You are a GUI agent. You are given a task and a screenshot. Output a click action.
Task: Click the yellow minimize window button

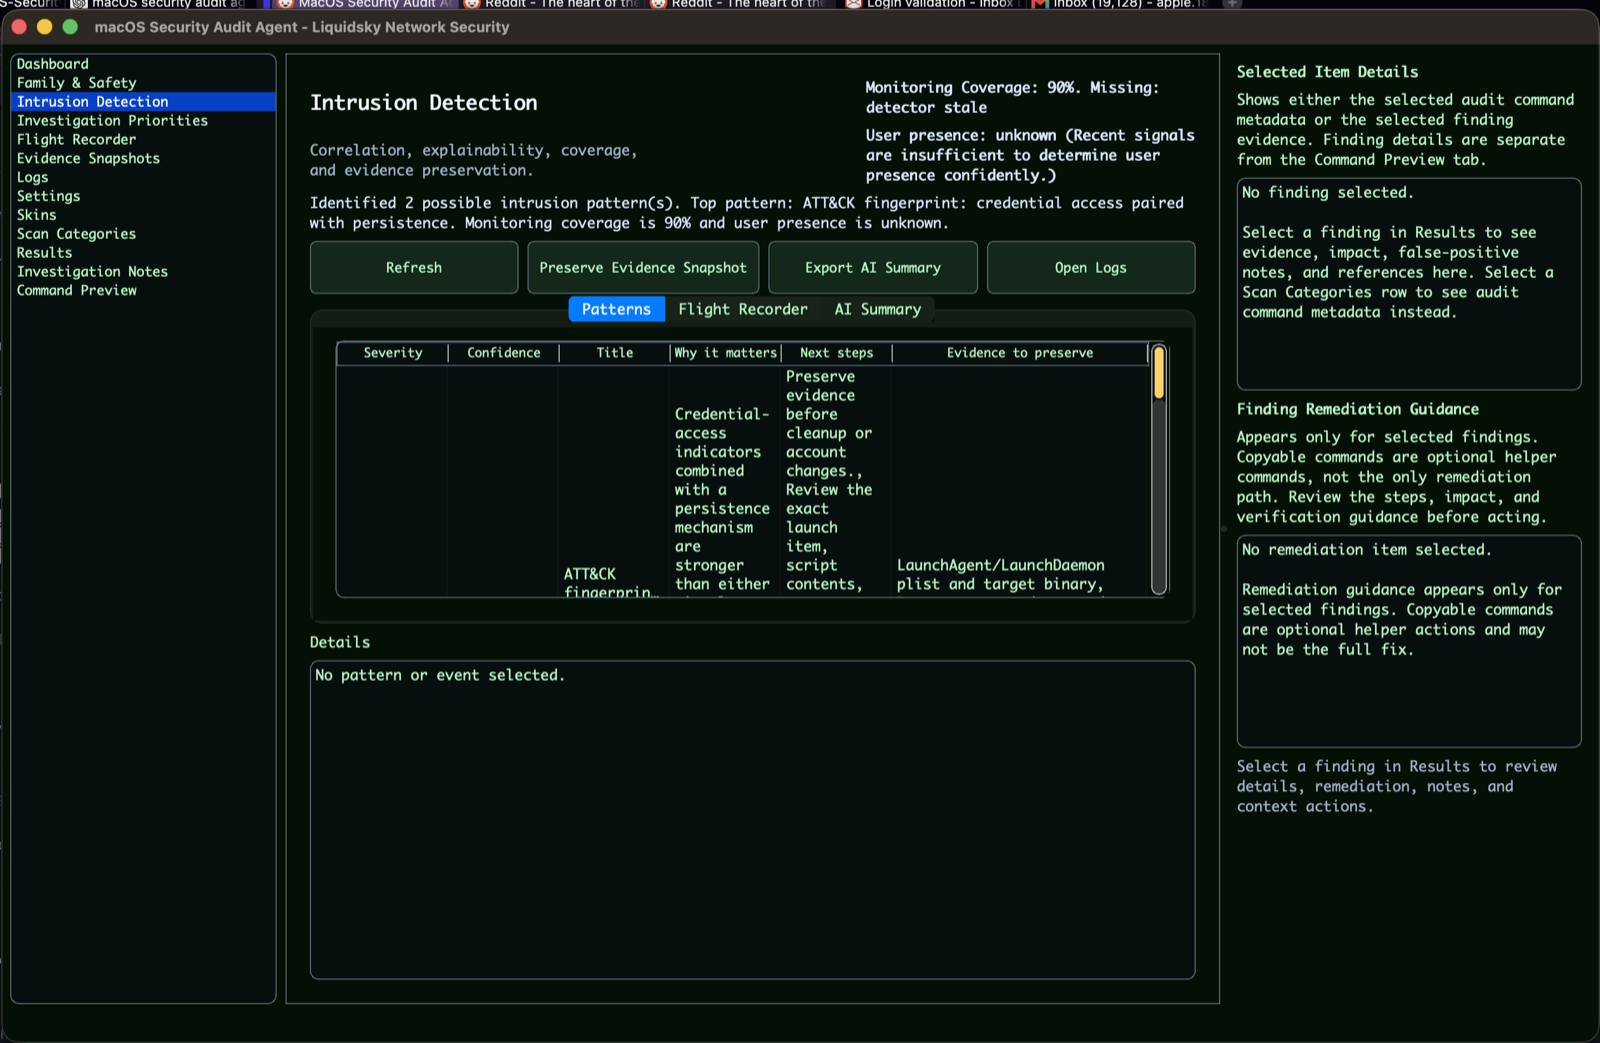(44, 27)
